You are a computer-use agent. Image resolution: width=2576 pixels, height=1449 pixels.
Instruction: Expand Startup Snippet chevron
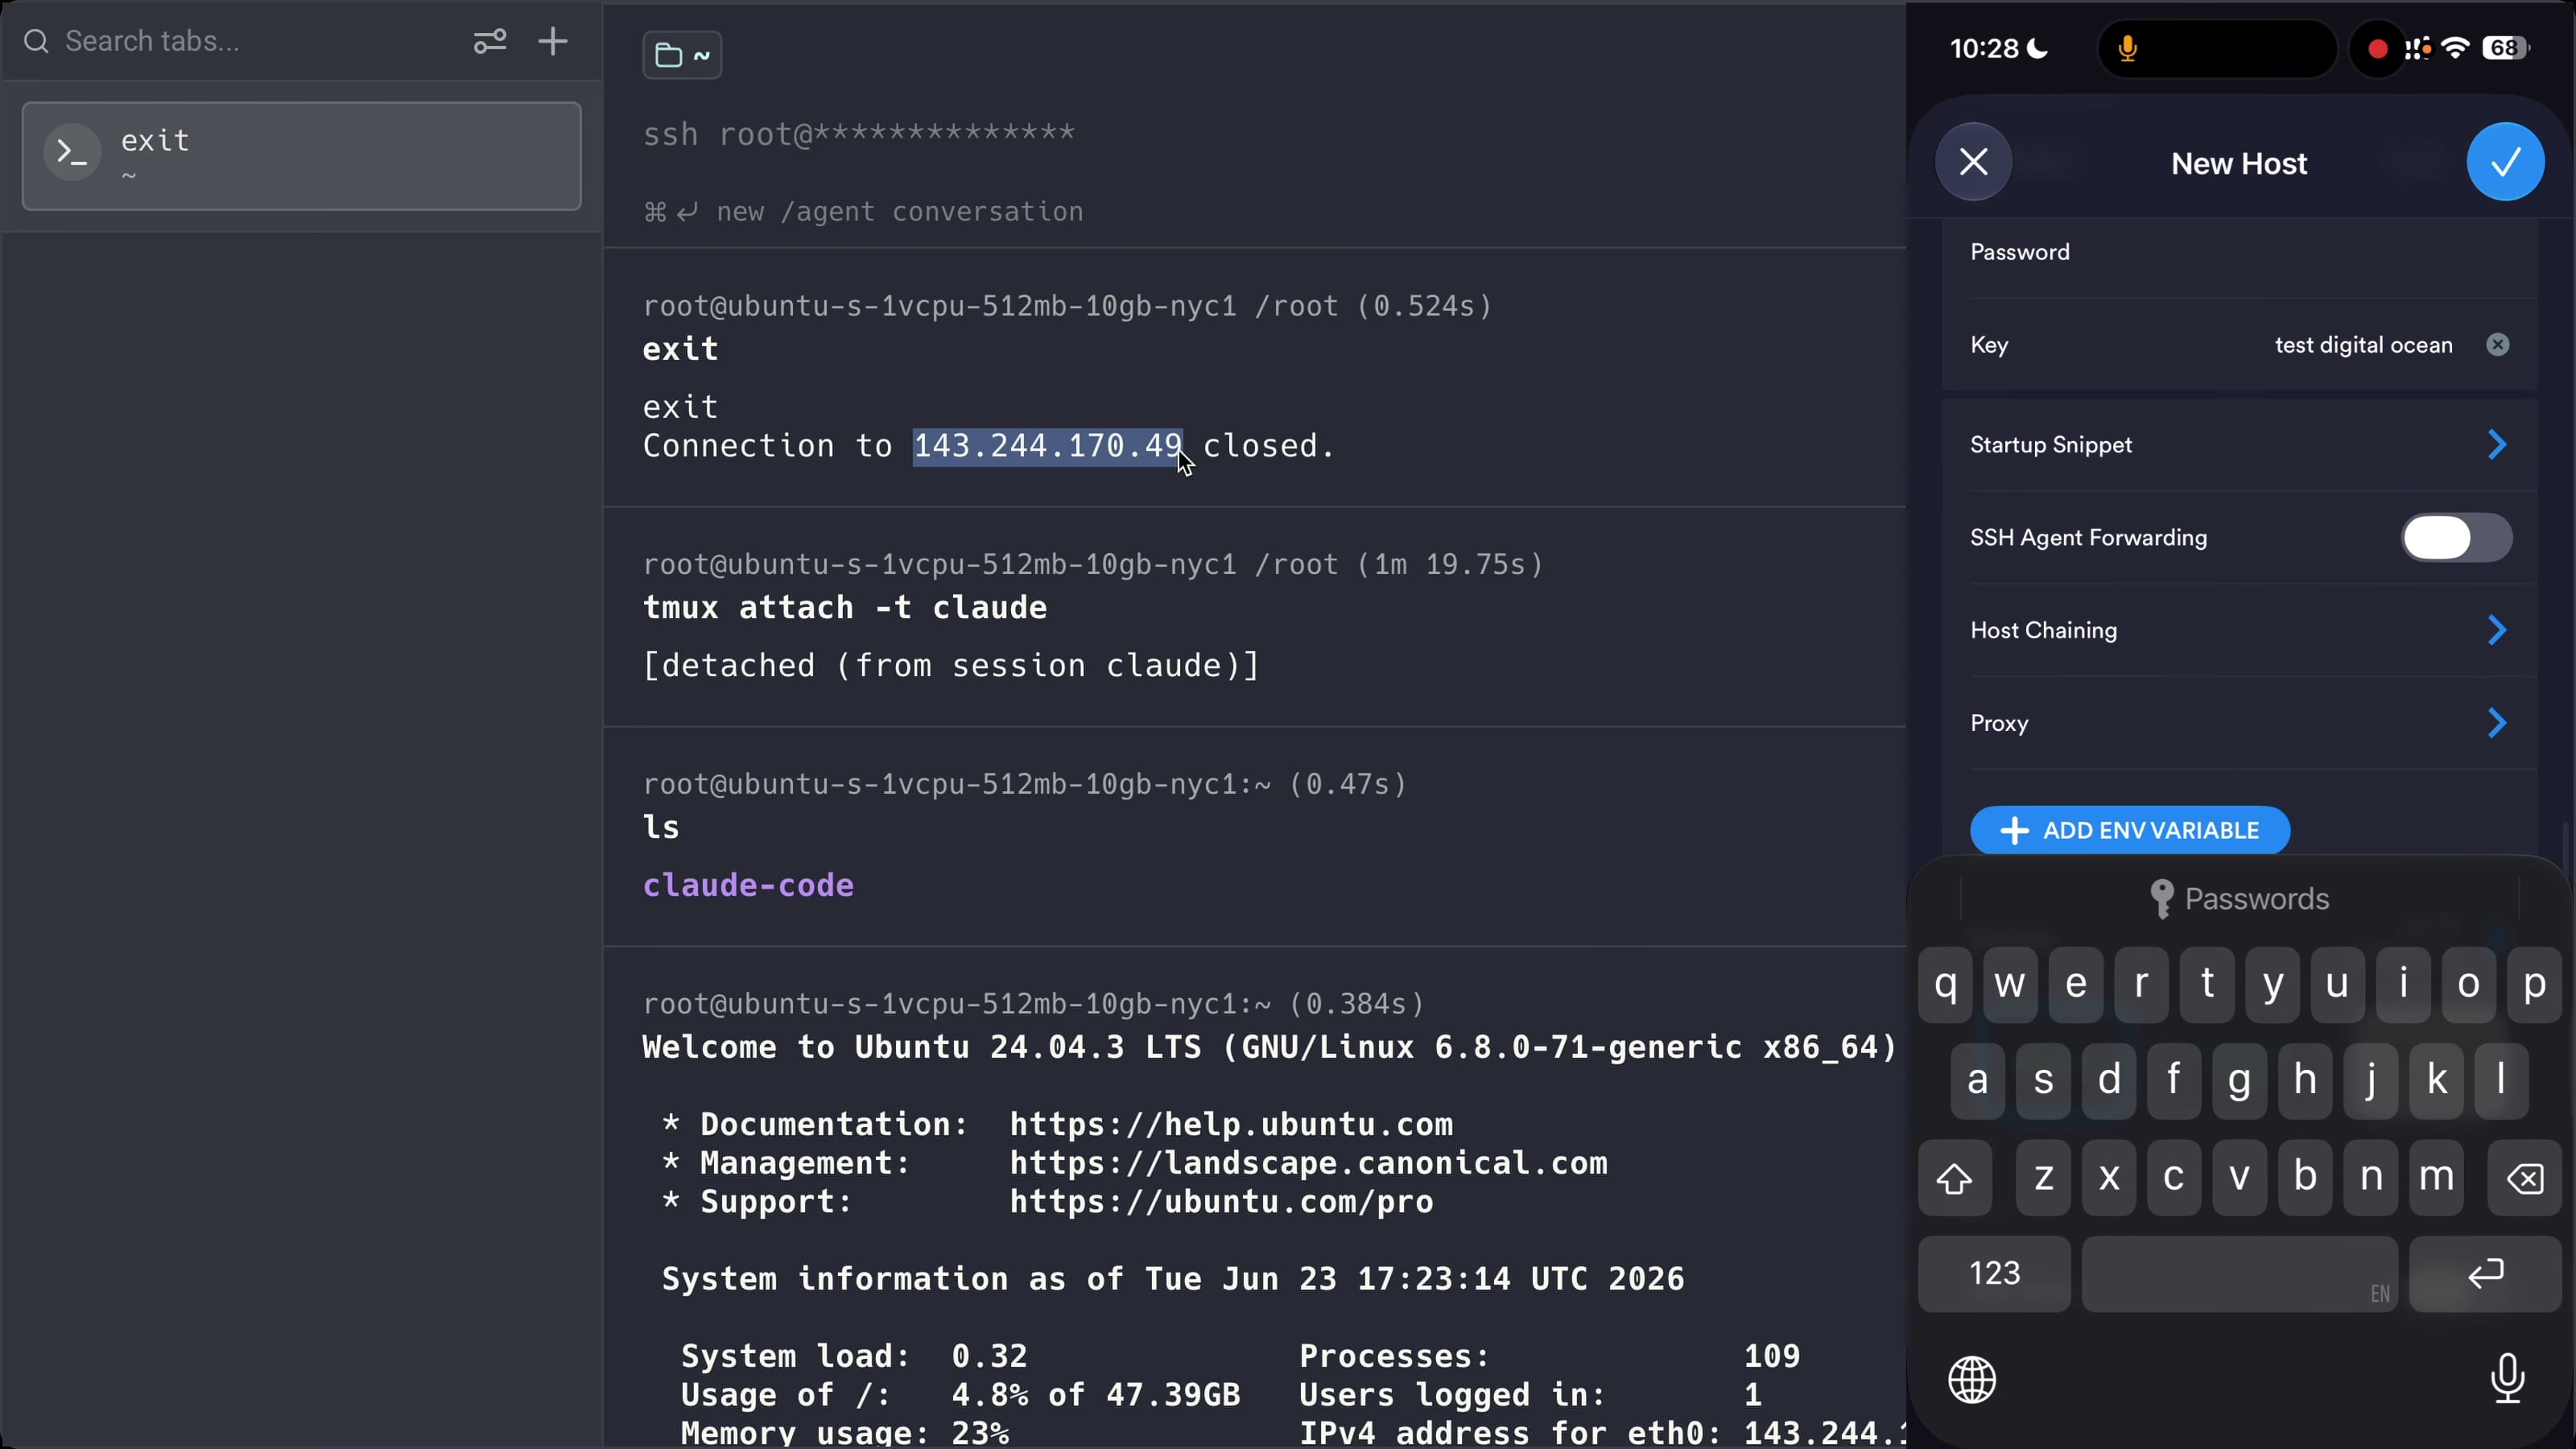(x=2497, y=445)
